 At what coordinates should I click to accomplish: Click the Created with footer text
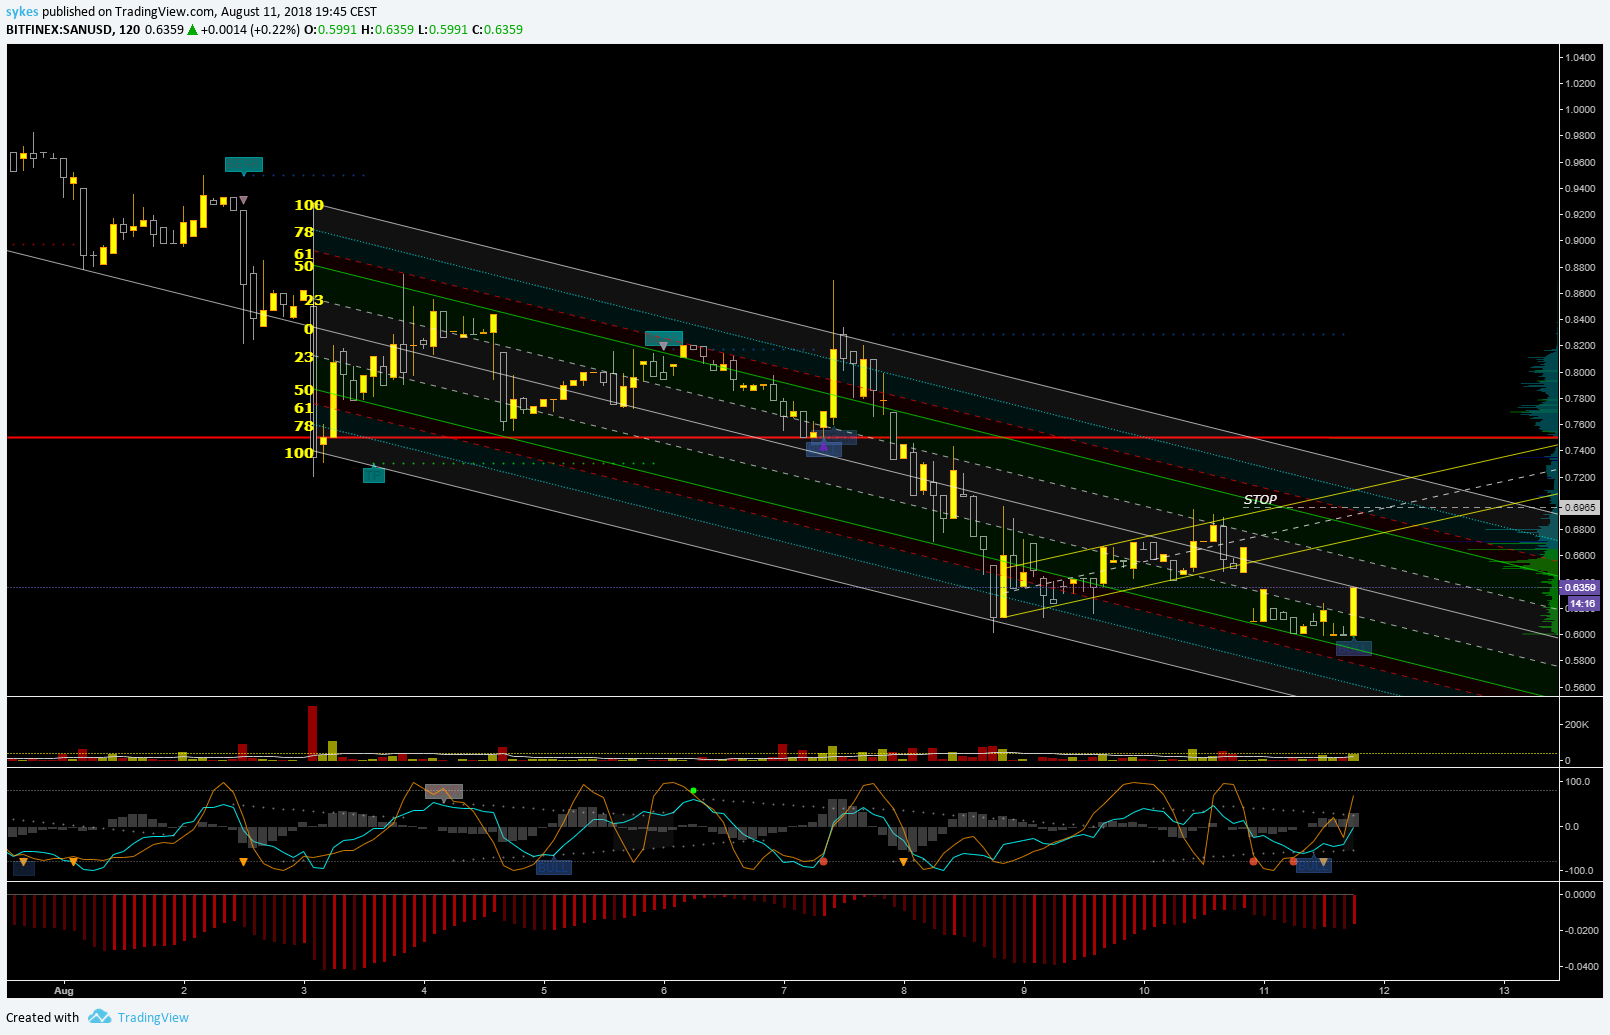pyautogui.click(x=42, y=1017)
